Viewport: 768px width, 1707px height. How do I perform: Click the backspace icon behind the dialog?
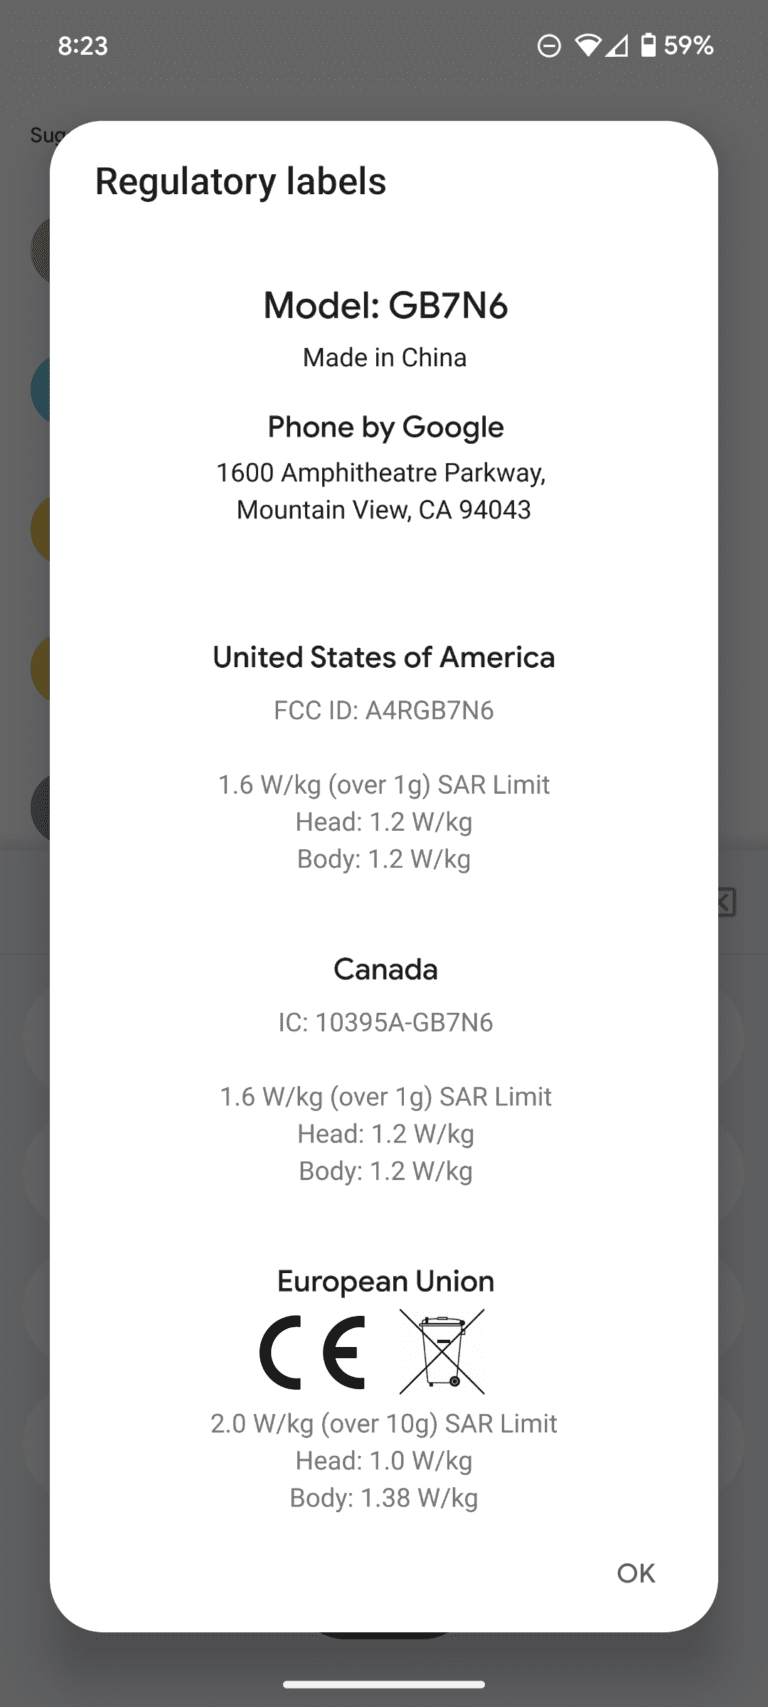click(727, 902)
